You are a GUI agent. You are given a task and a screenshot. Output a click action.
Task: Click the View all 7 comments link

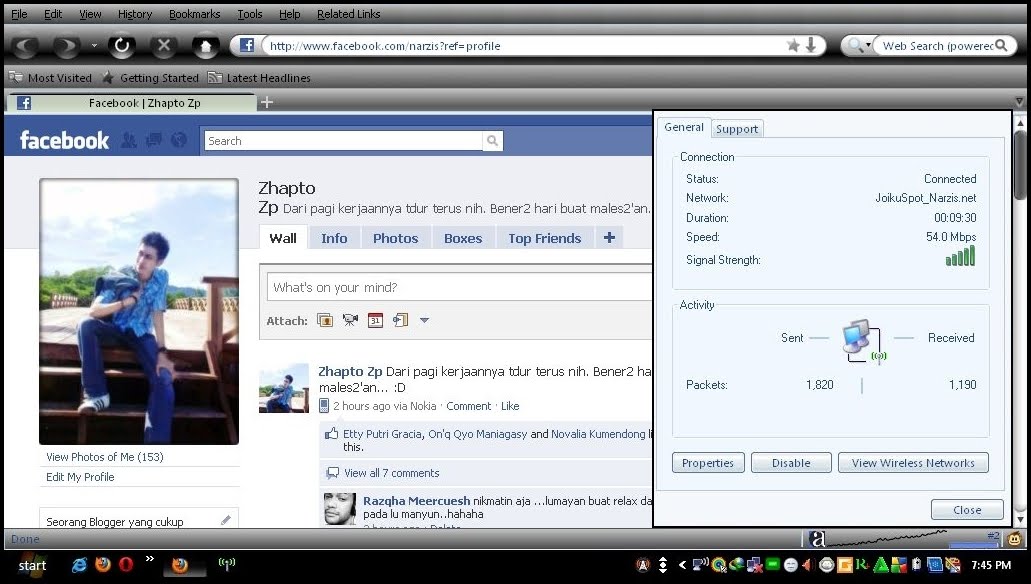point(391,473)
